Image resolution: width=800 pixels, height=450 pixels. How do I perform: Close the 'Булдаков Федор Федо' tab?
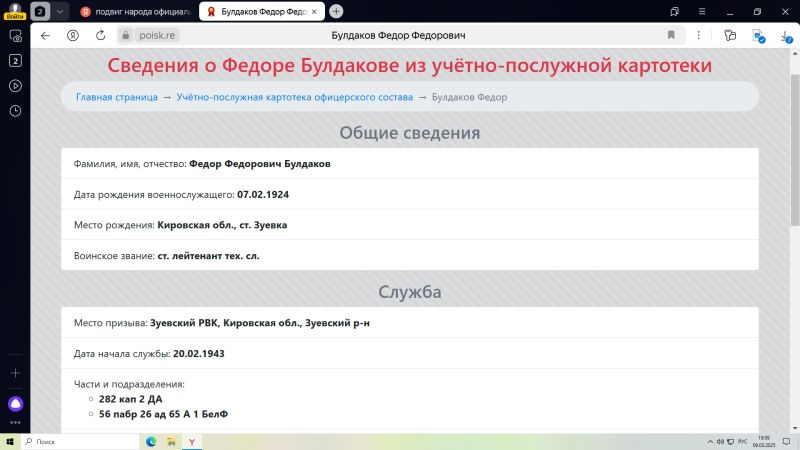tap(314, 11)
